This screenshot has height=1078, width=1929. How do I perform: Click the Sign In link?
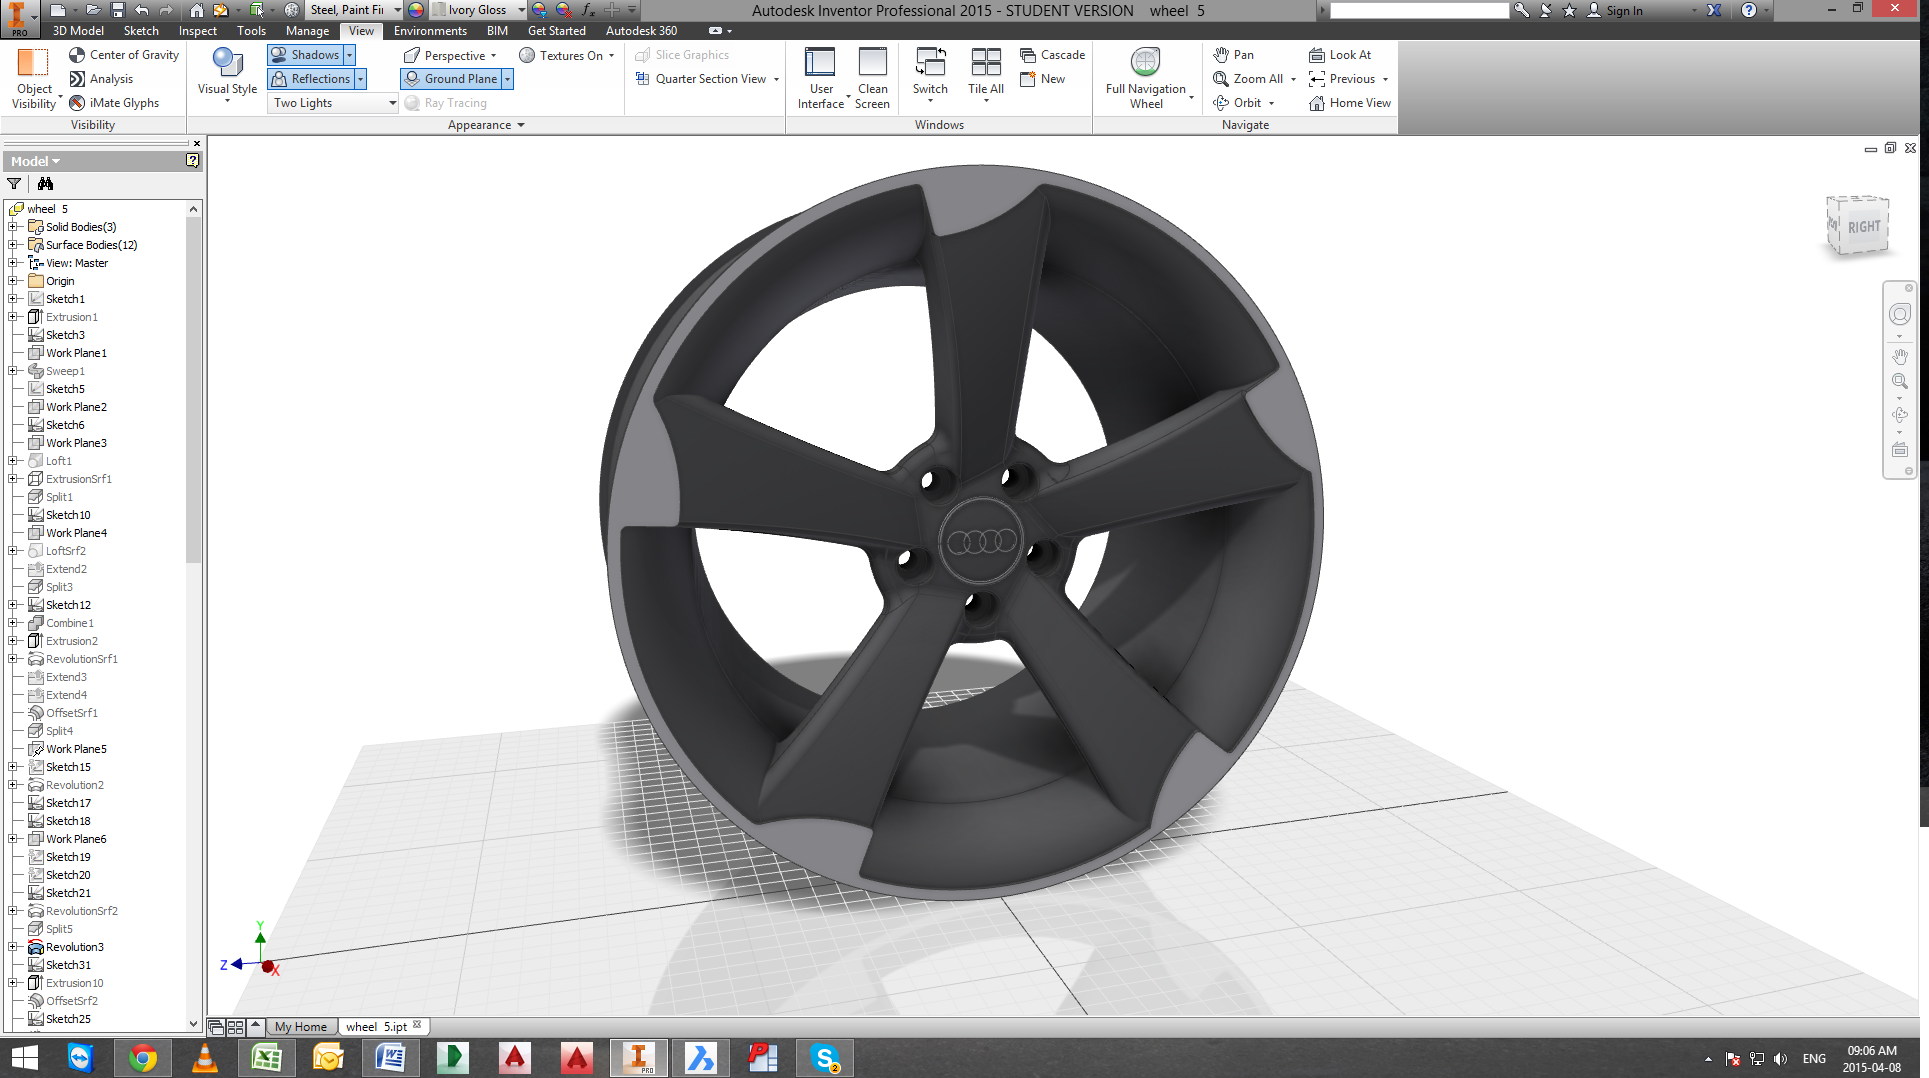coord(1624,11)
